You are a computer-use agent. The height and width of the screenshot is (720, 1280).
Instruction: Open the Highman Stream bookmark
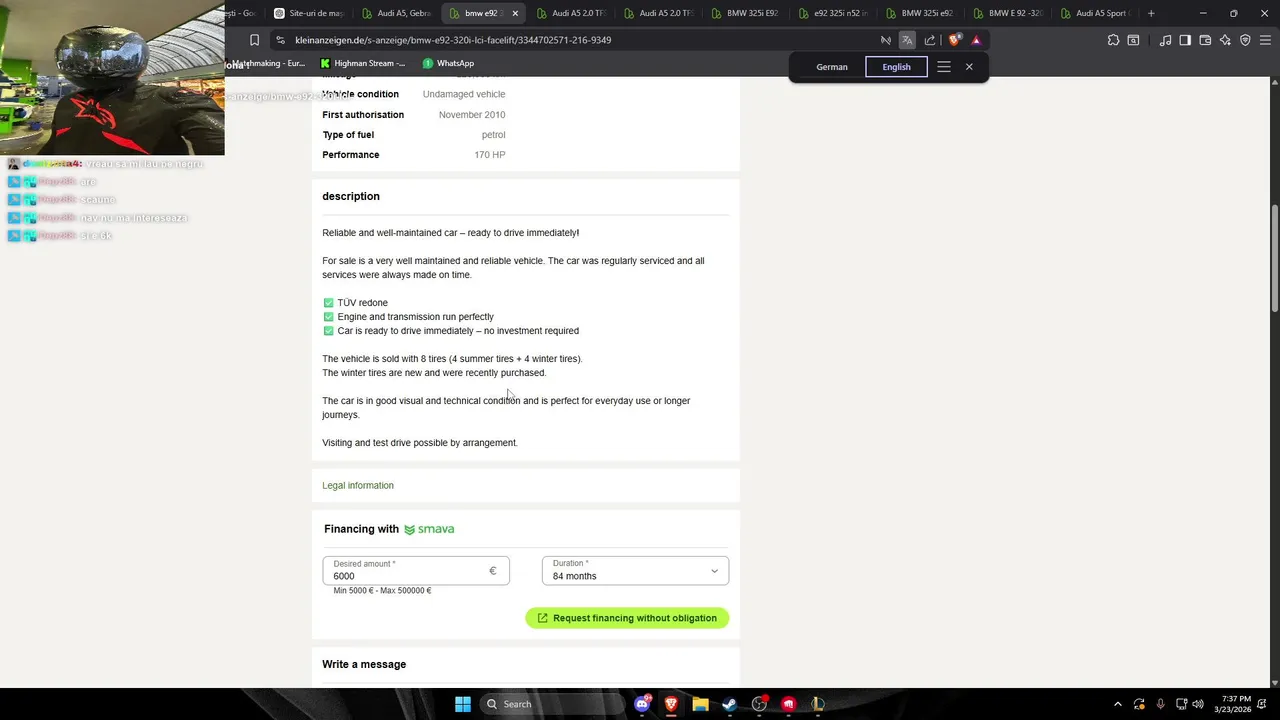[x=362, y=63]
